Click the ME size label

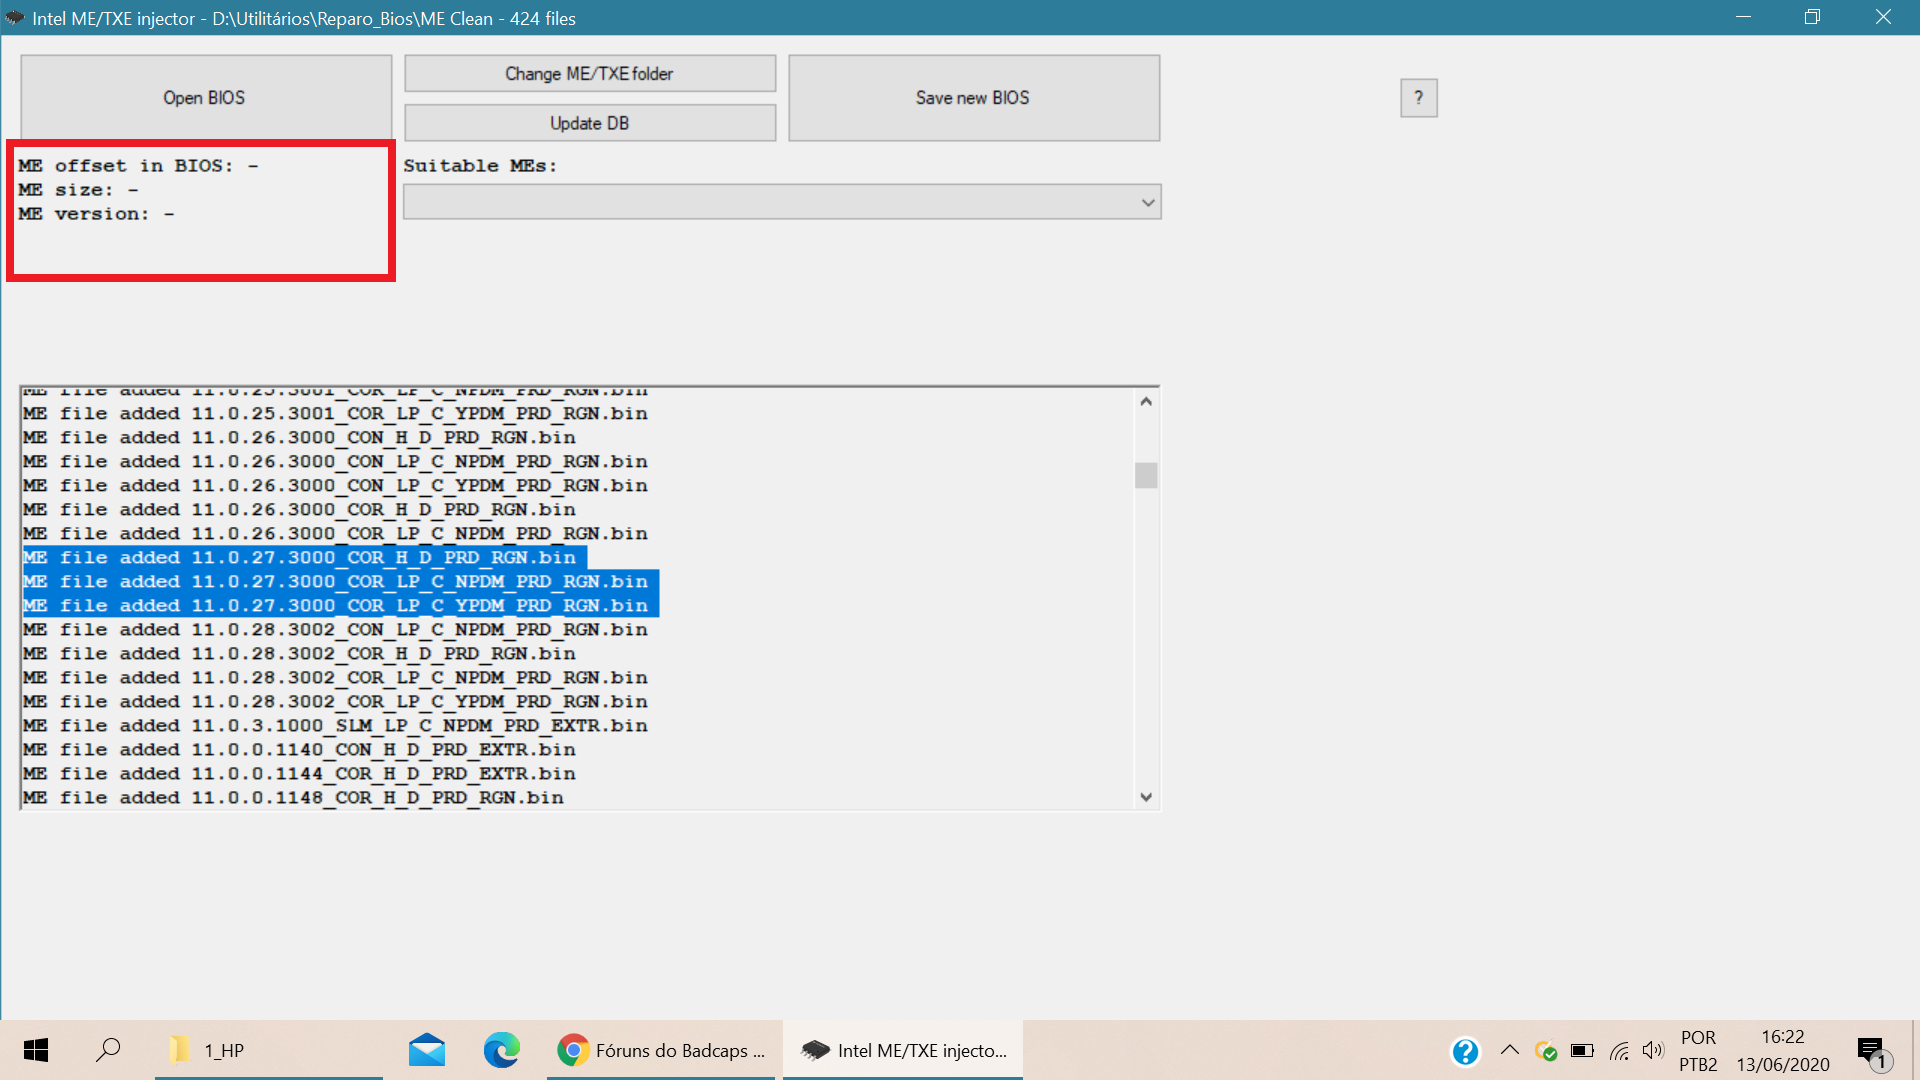78,190
